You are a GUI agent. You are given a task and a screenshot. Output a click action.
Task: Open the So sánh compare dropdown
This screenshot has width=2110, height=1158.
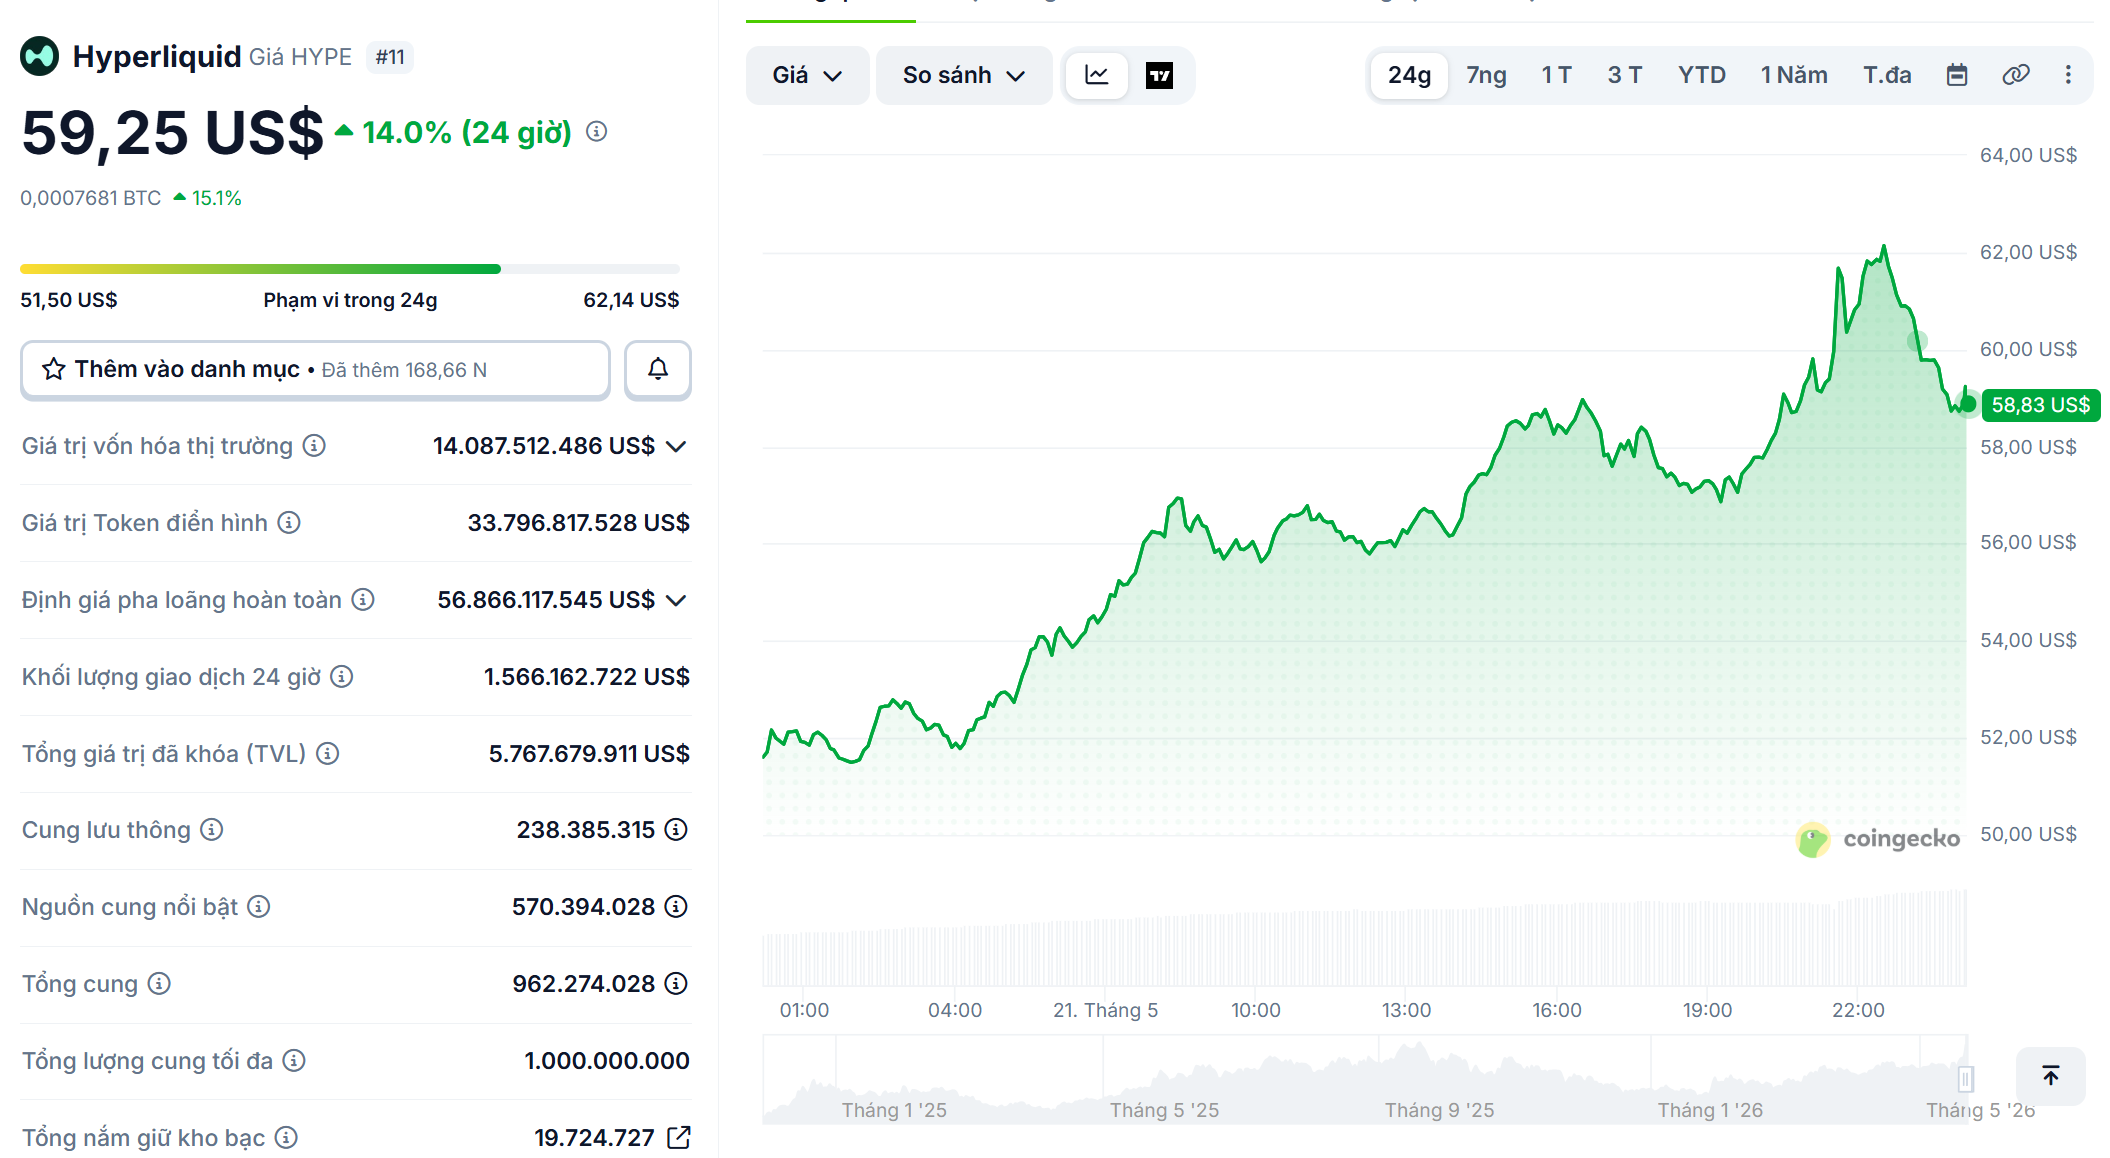pyautogui.click(x=964, y=75)
